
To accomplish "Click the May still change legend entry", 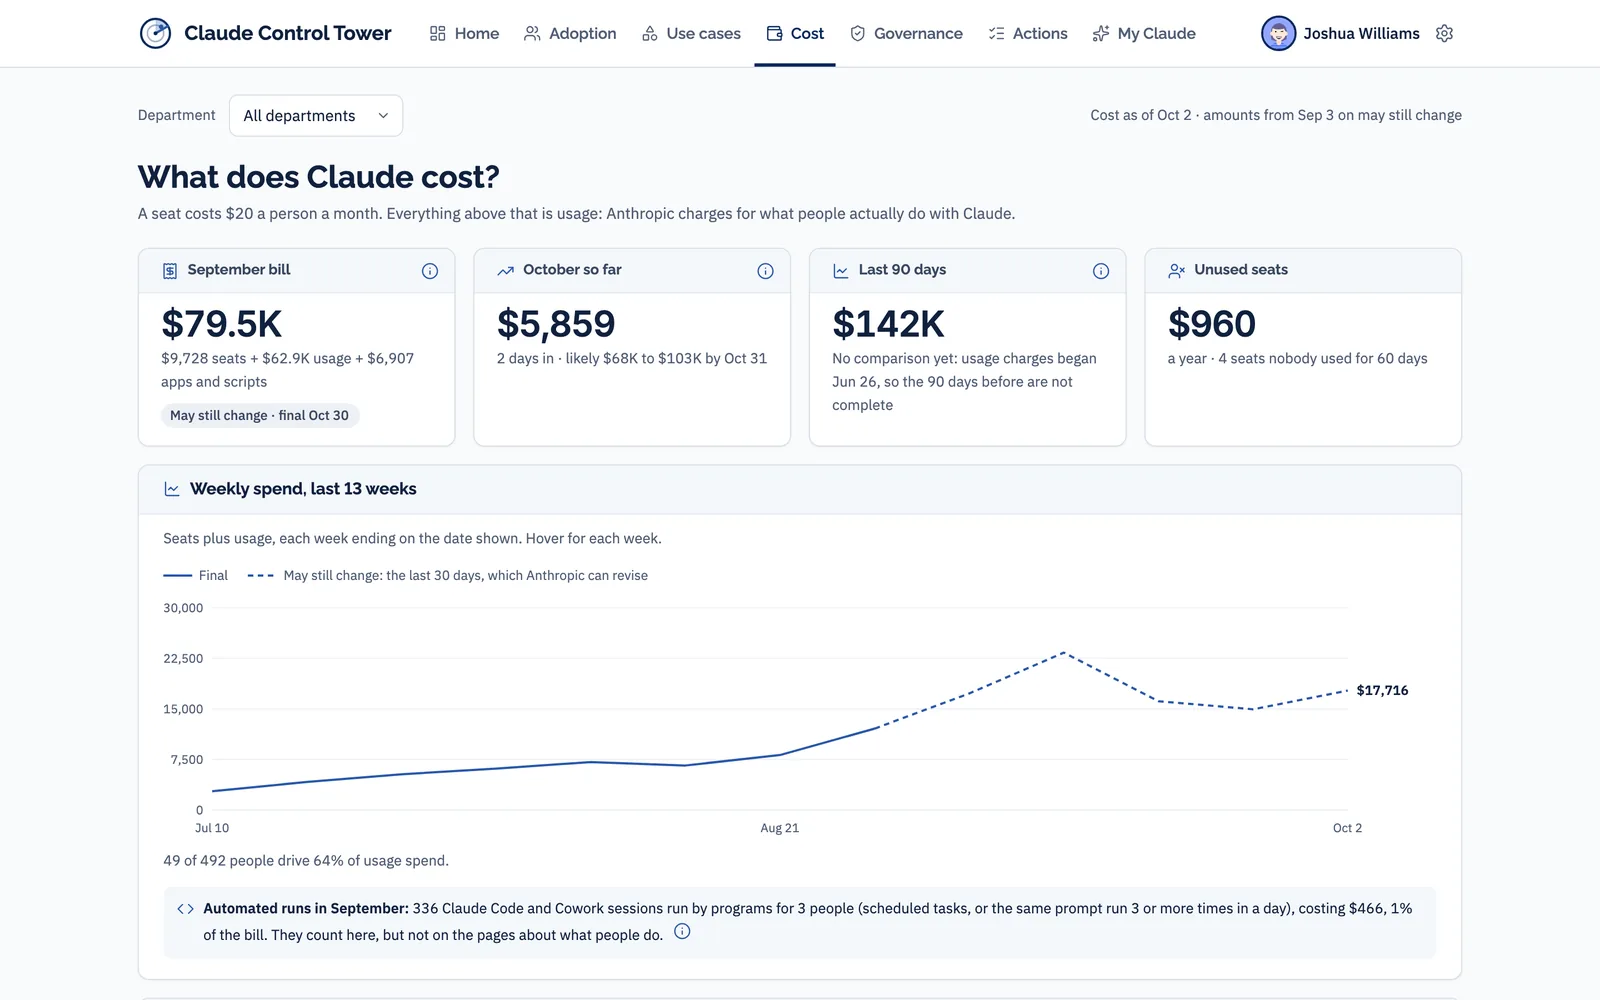I will (448, 575).
